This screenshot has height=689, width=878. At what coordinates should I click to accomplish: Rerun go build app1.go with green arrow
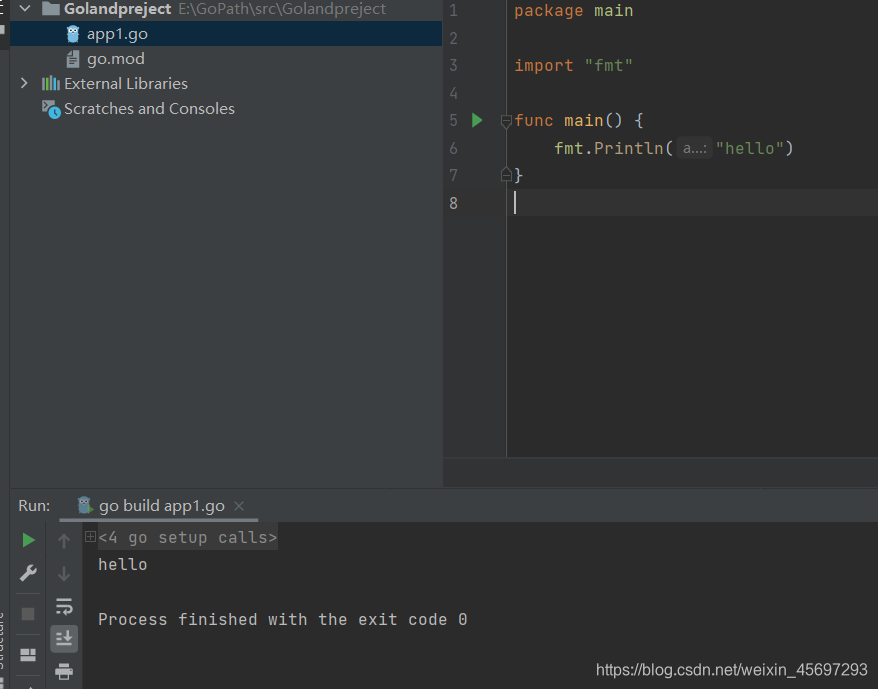28,540
